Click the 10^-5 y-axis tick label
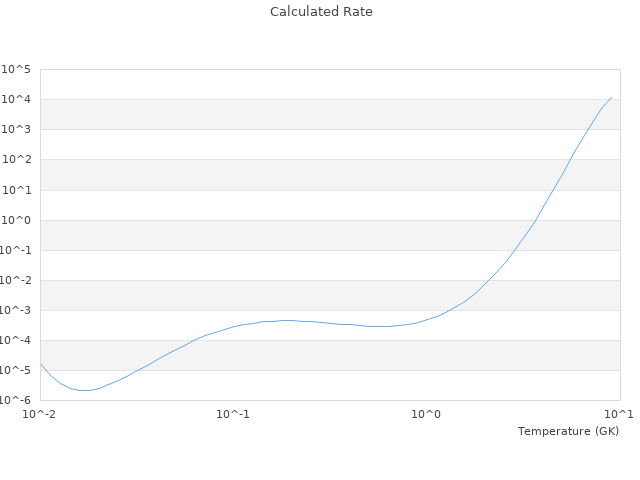 click(16, 370)
